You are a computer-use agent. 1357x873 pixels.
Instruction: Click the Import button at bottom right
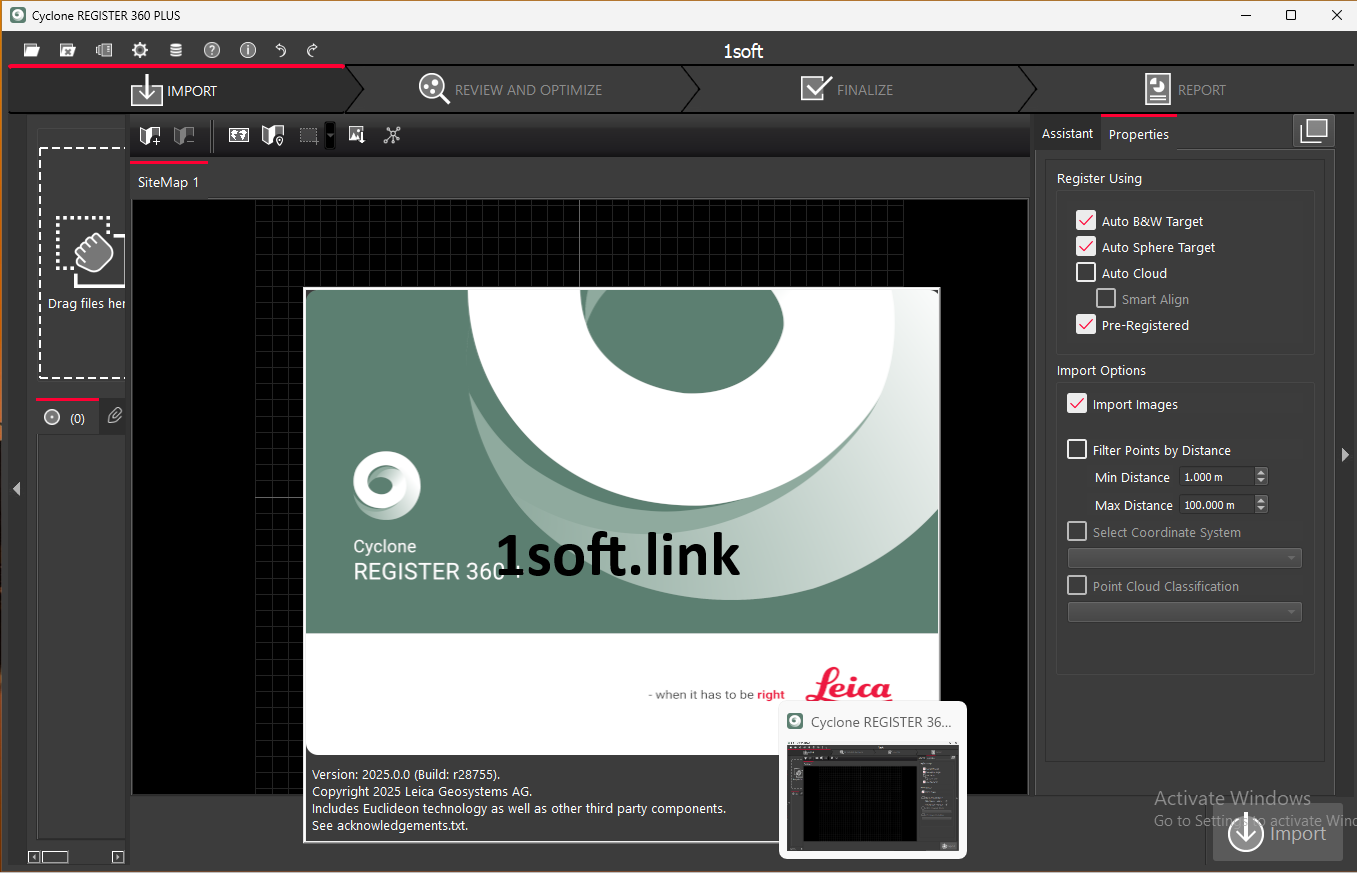[1277, 834]
